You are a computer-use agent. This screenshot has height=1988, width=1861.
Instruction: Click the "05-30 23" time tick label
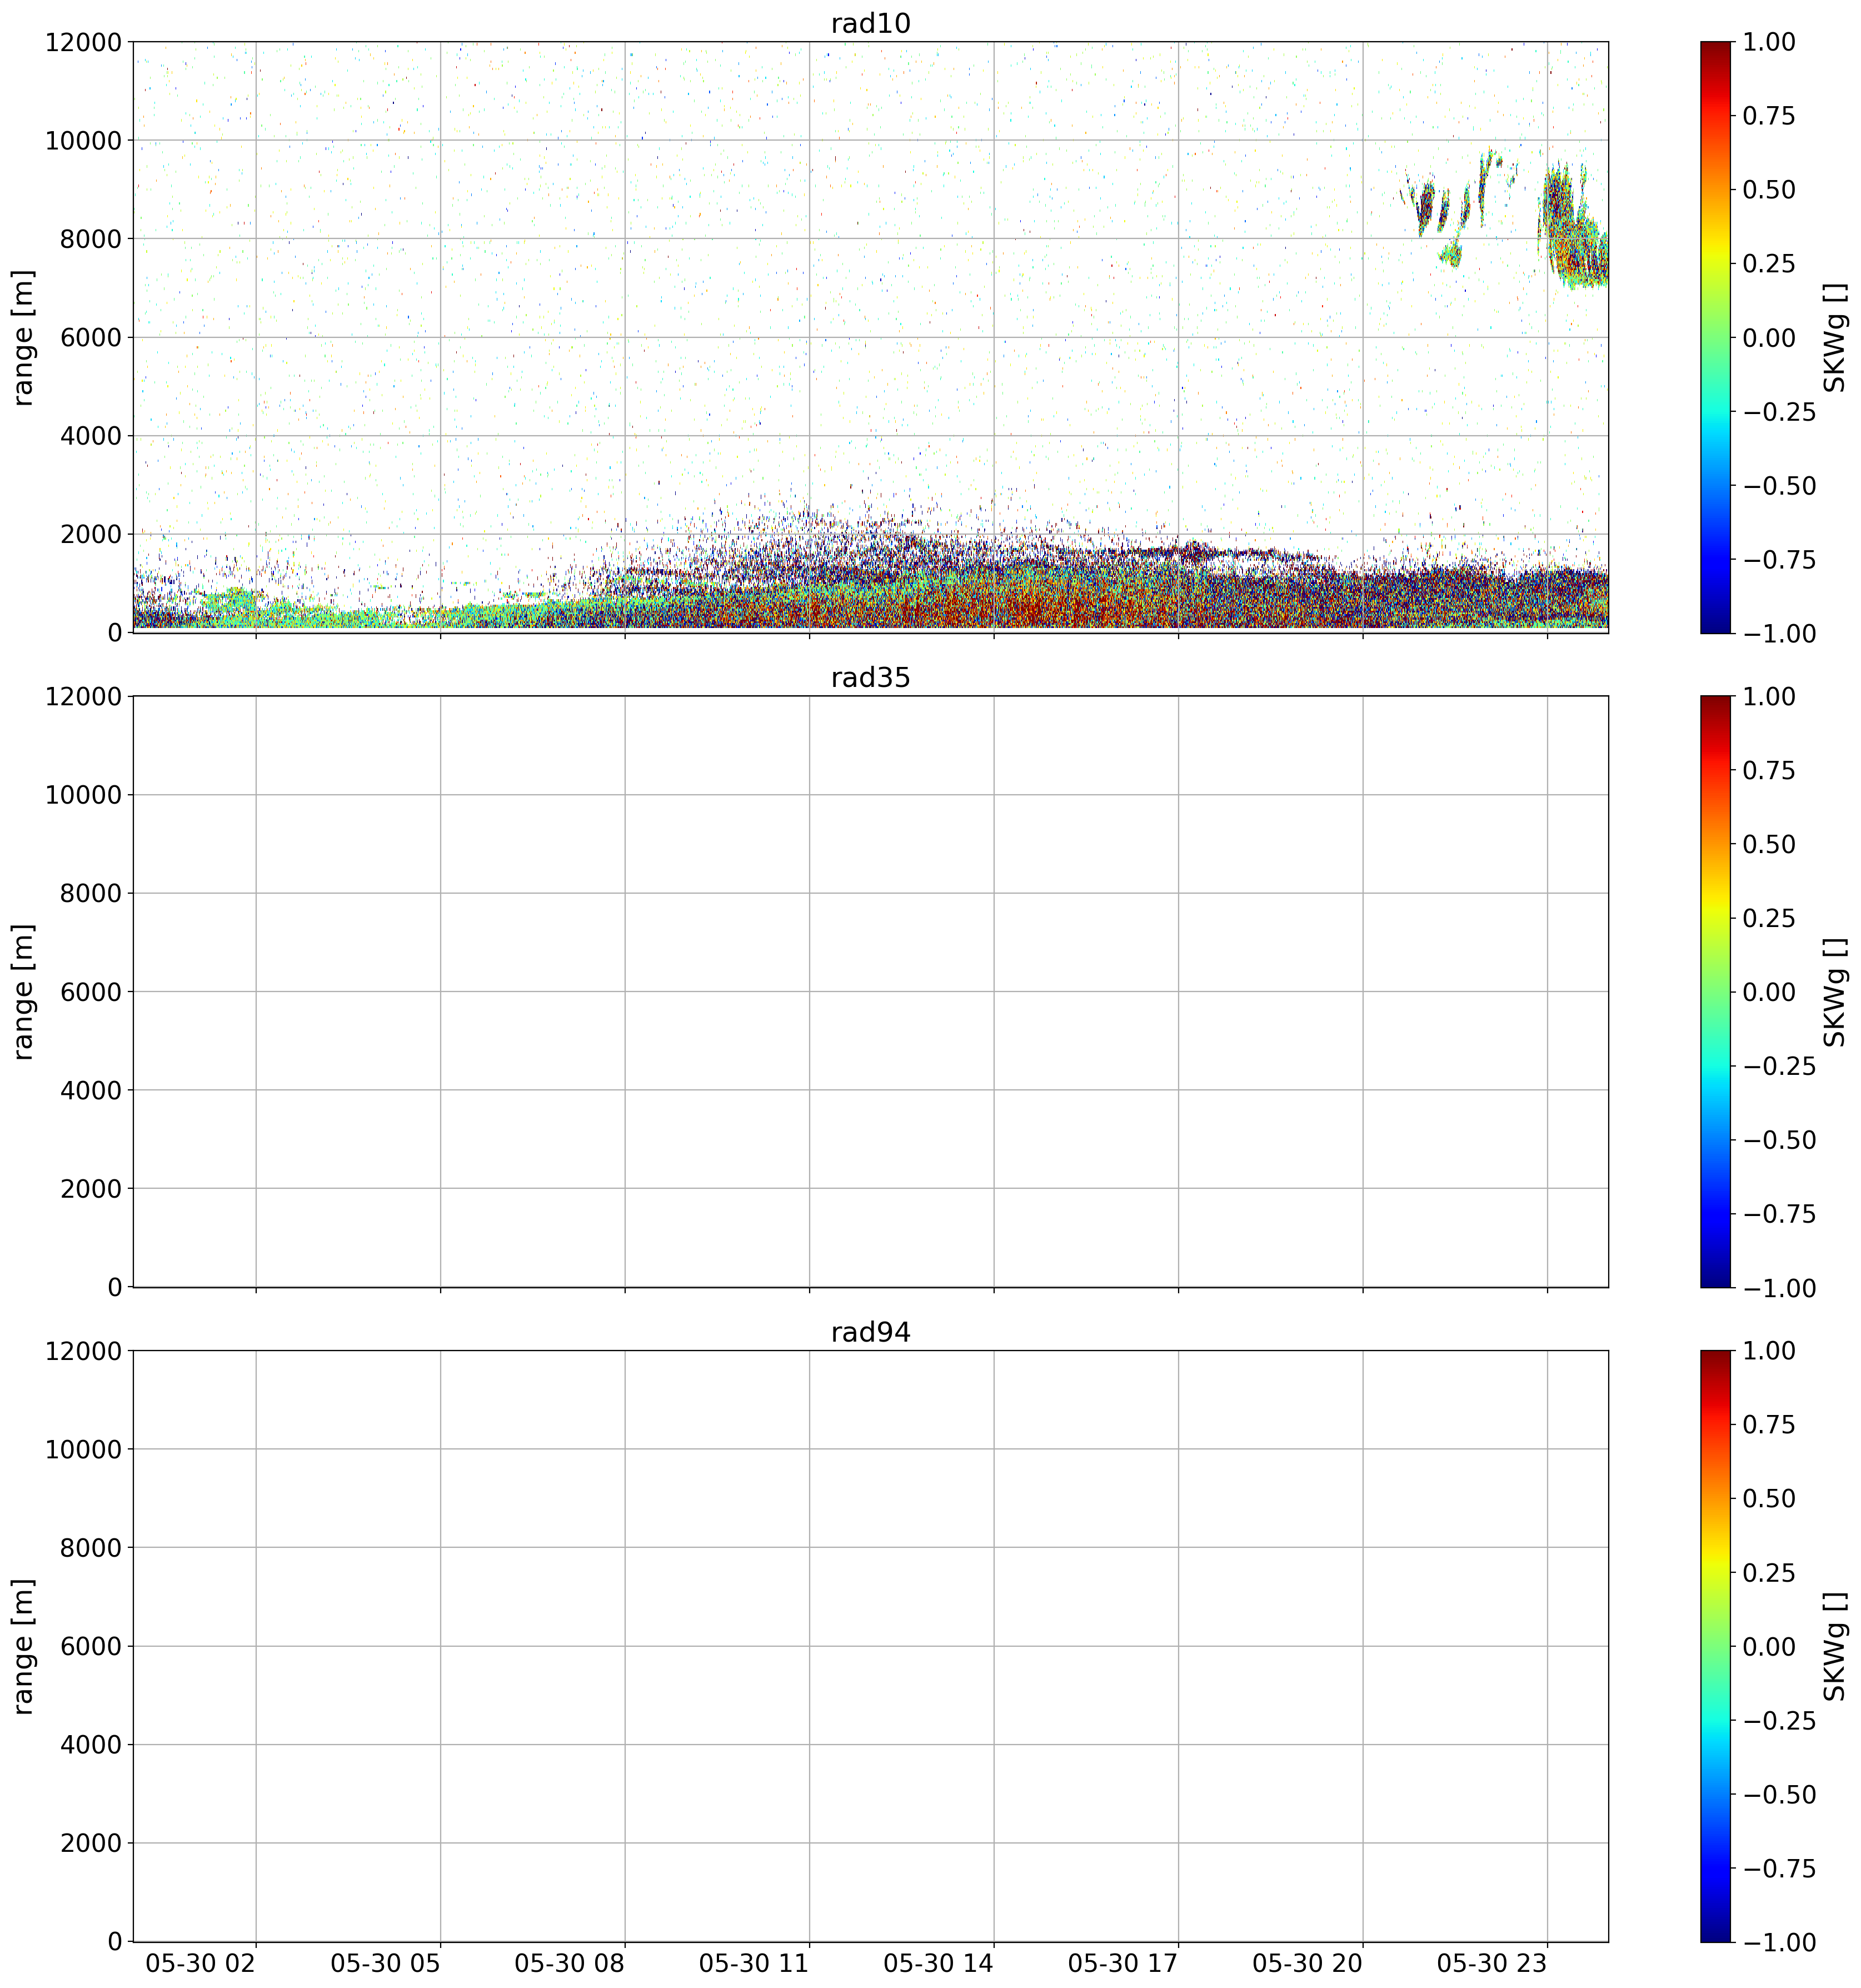(1492, 1963)
